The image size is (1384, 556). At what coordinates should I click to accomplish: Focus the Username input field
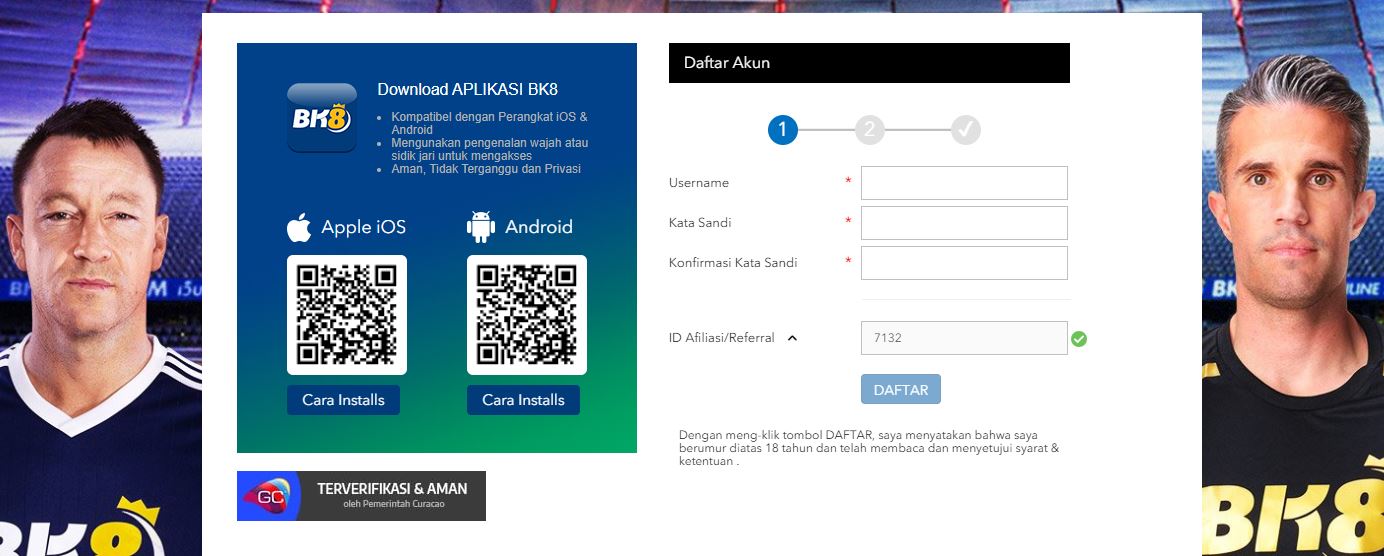point(964,183)
